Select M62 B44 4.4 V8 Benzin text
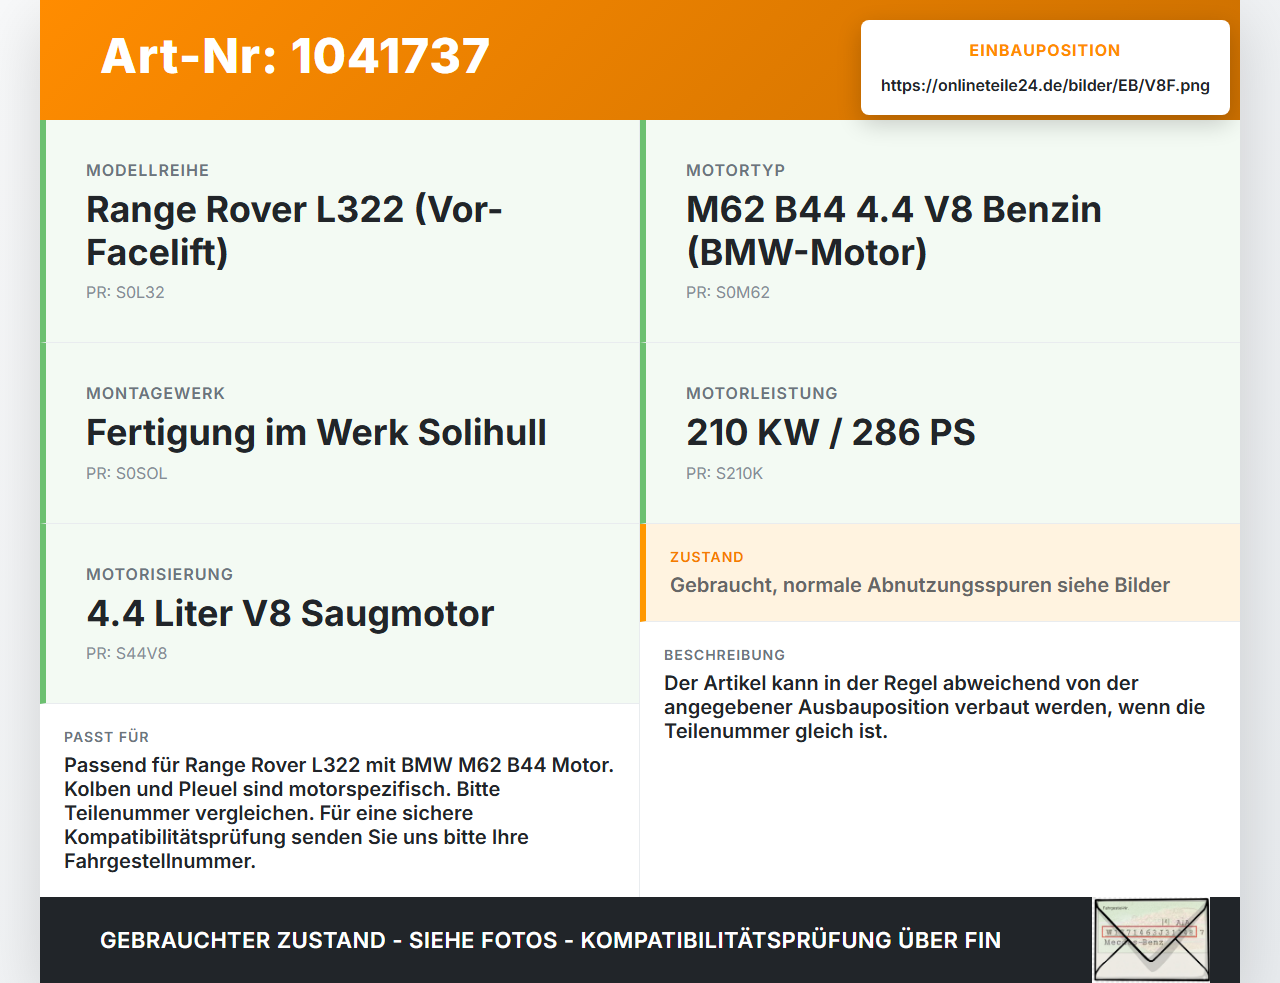The image size is (1280, 983). point(894,230)
